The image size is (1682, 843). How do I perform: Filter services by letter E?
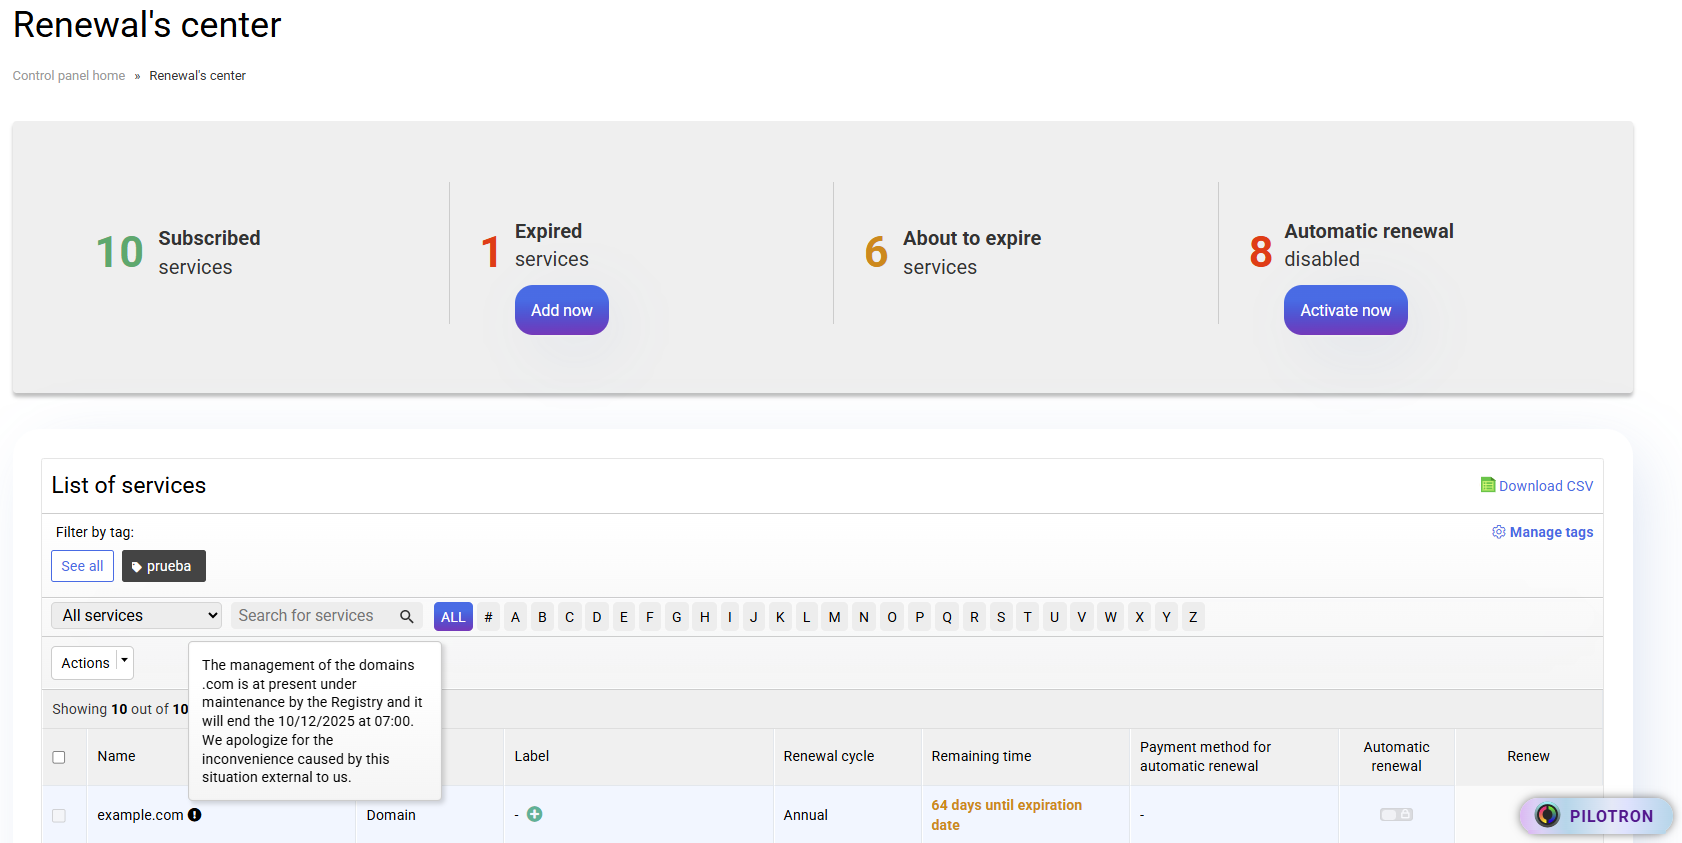click(624, 617)
